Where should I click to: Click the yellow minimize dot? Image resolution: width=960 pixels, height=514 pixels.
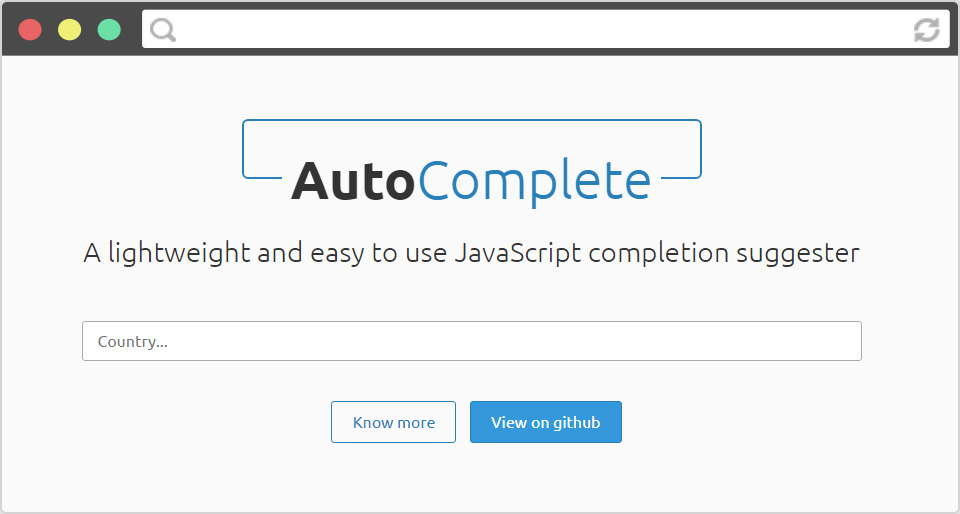(70, 29)
